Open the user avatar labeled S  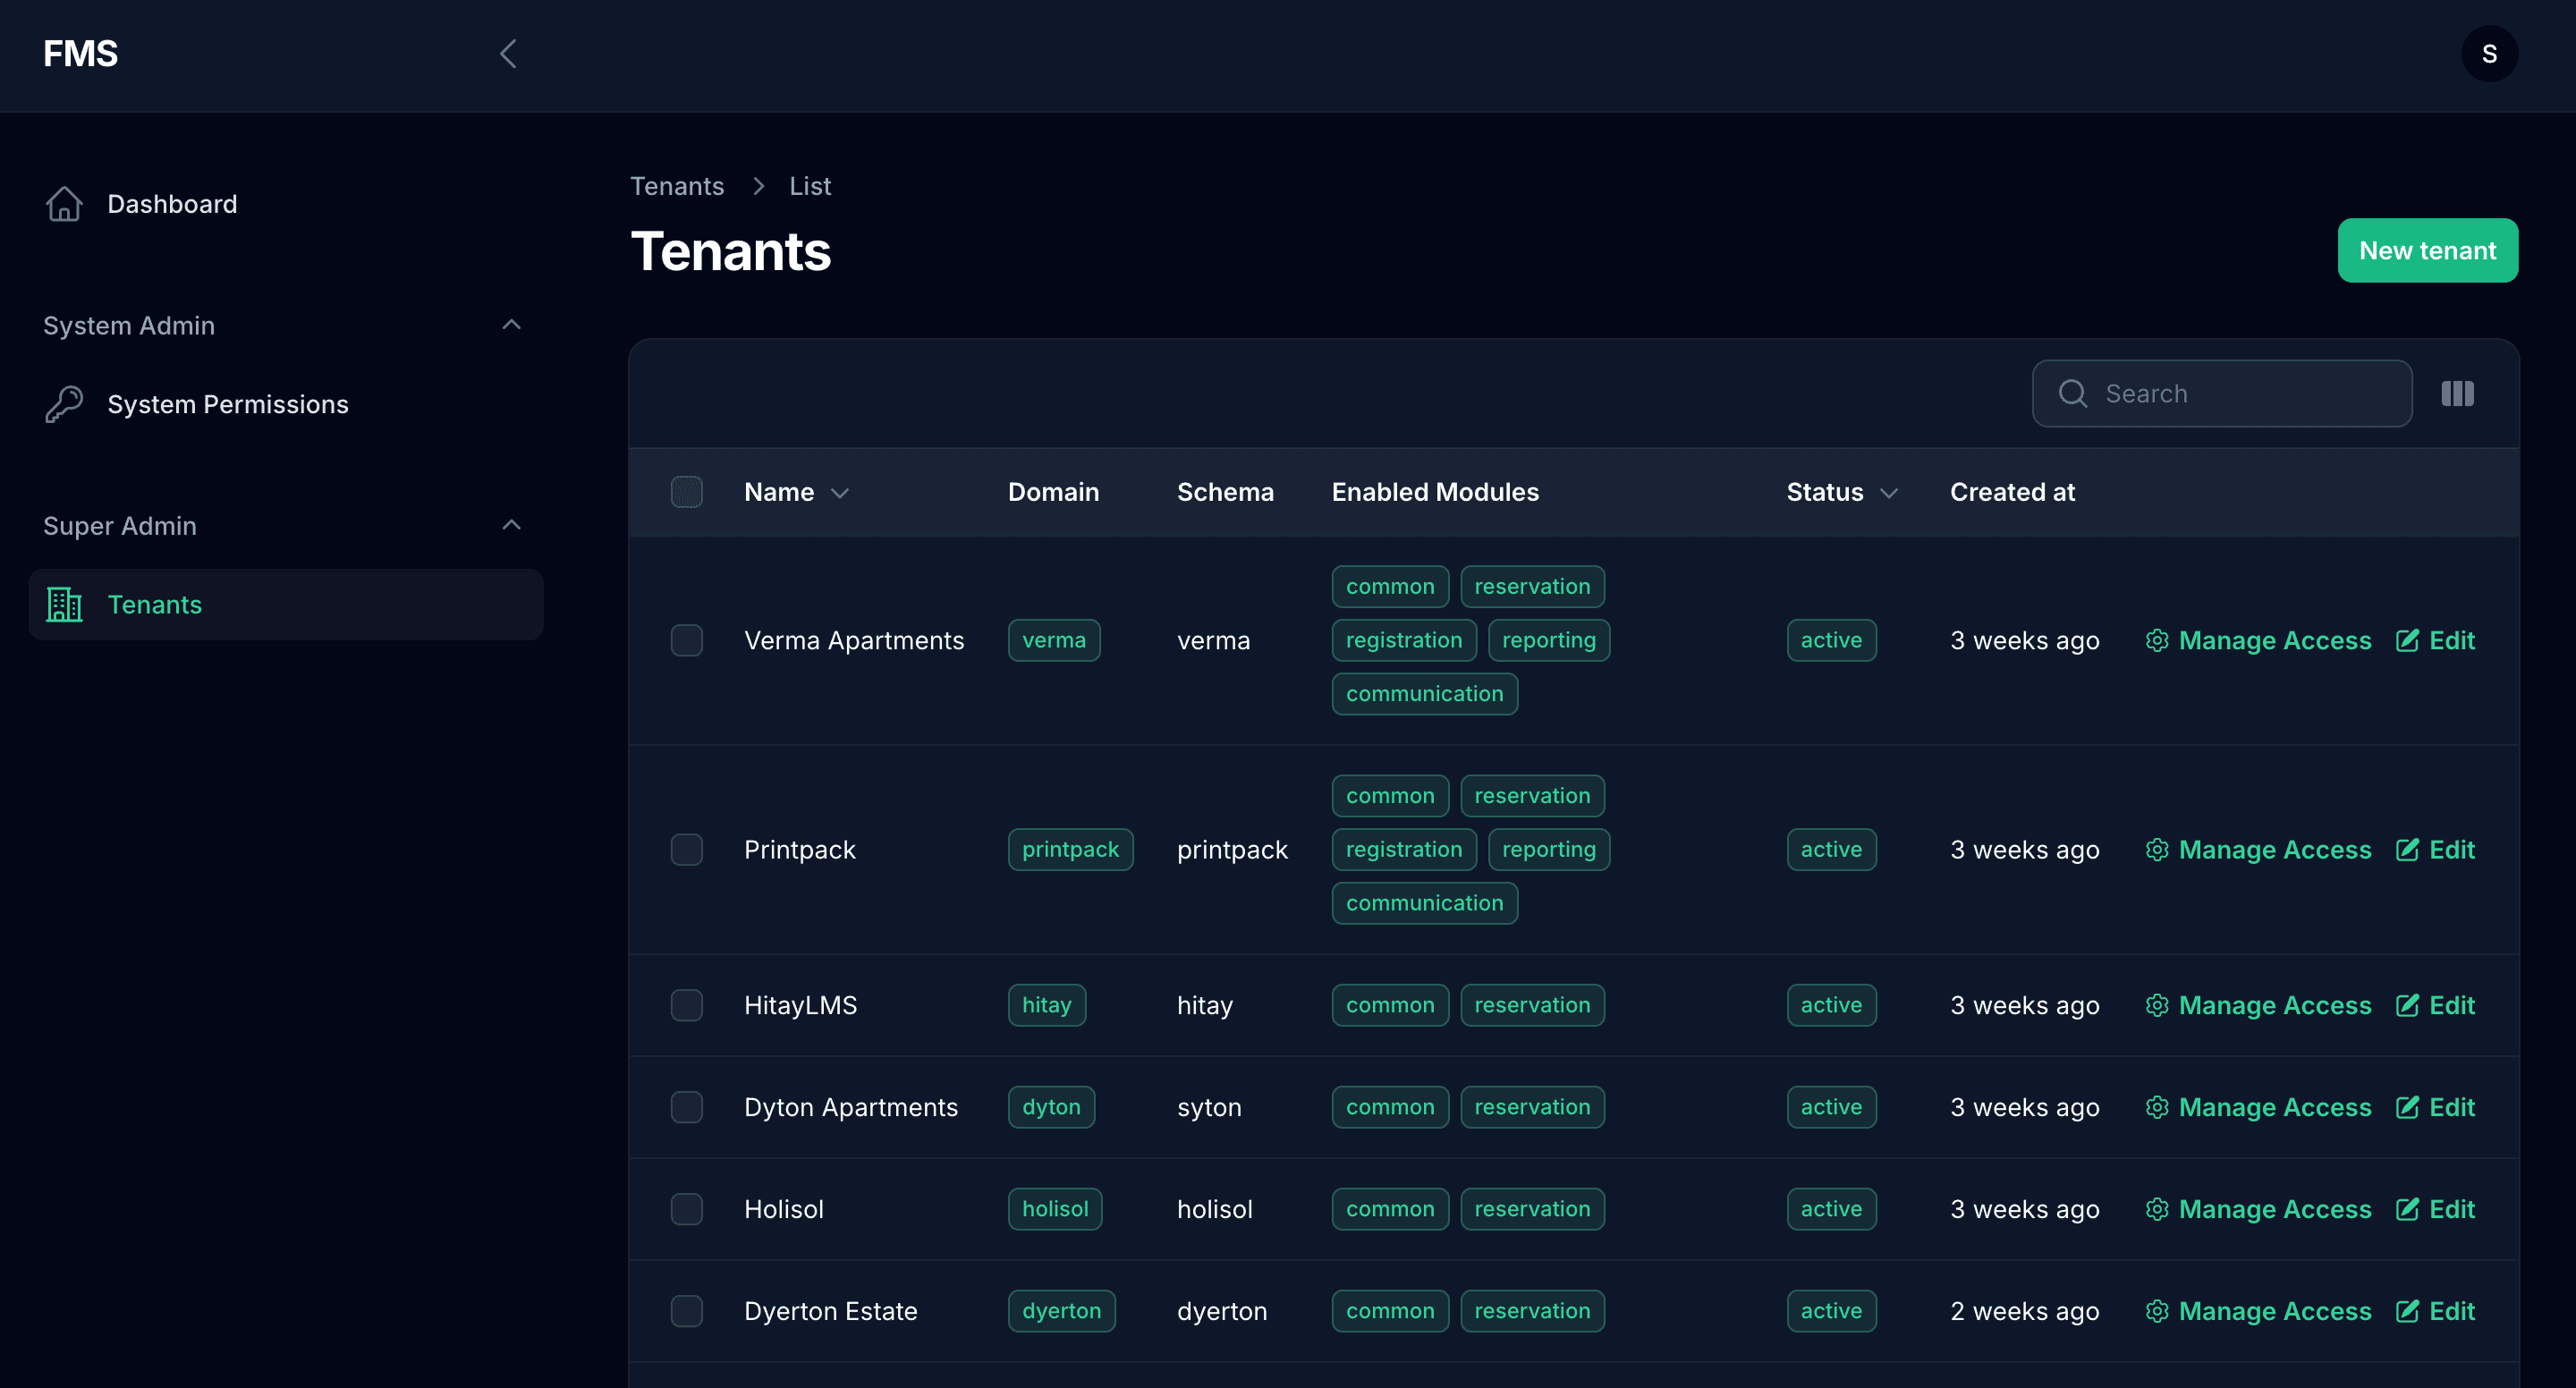2489,53
